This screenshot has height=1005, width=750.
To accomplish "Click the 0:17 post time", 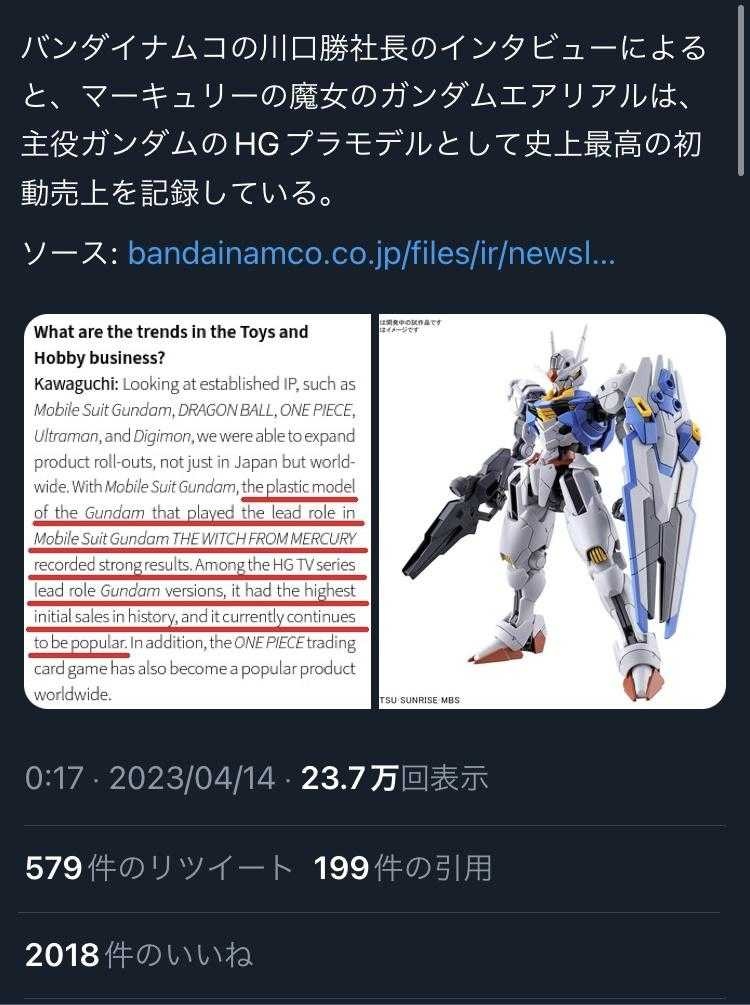I will (x=54, y=778).
